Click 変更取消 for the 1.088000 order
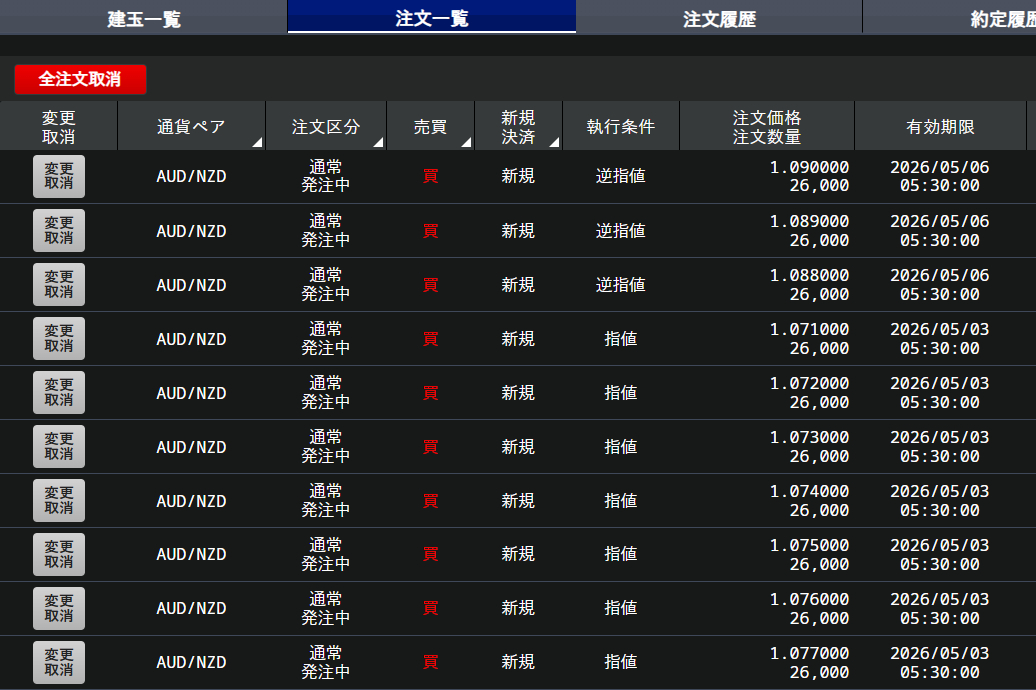 pos(59,285)
